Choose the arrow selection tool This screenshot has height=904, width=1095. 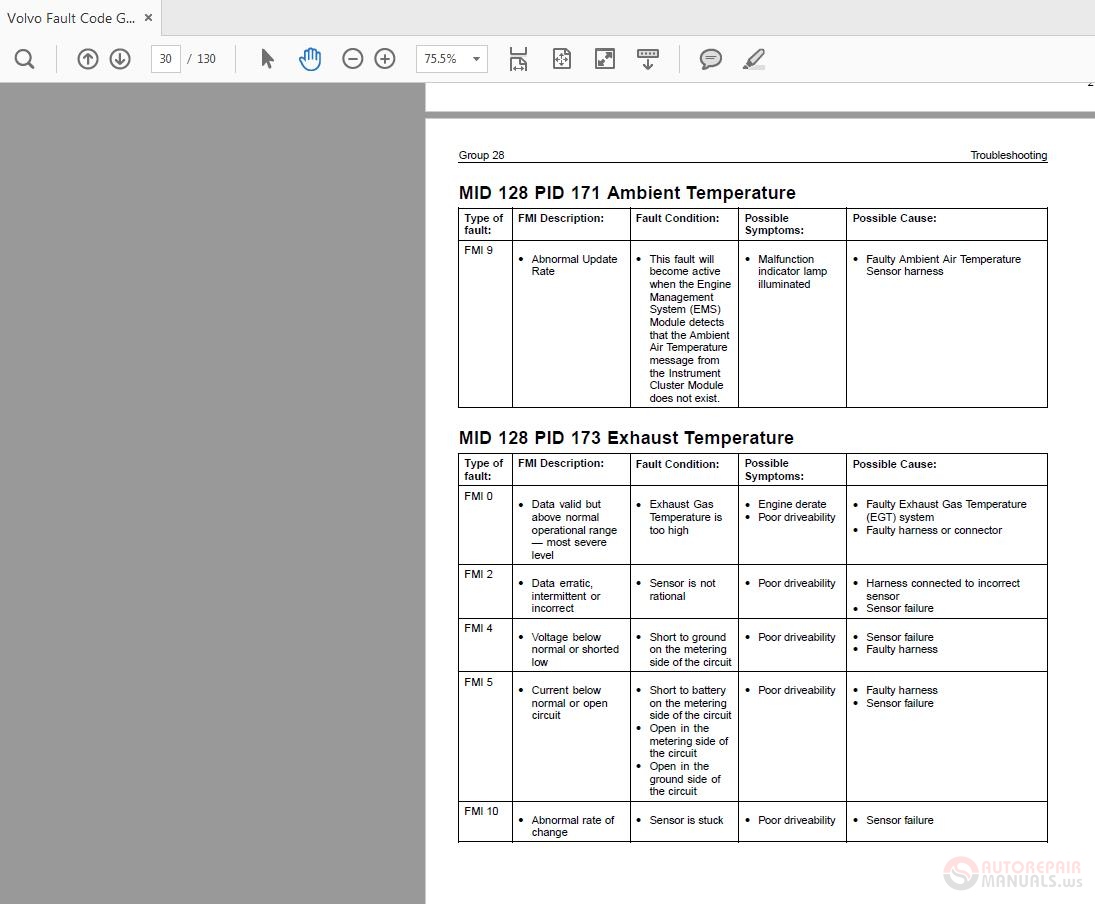point(267,59)
